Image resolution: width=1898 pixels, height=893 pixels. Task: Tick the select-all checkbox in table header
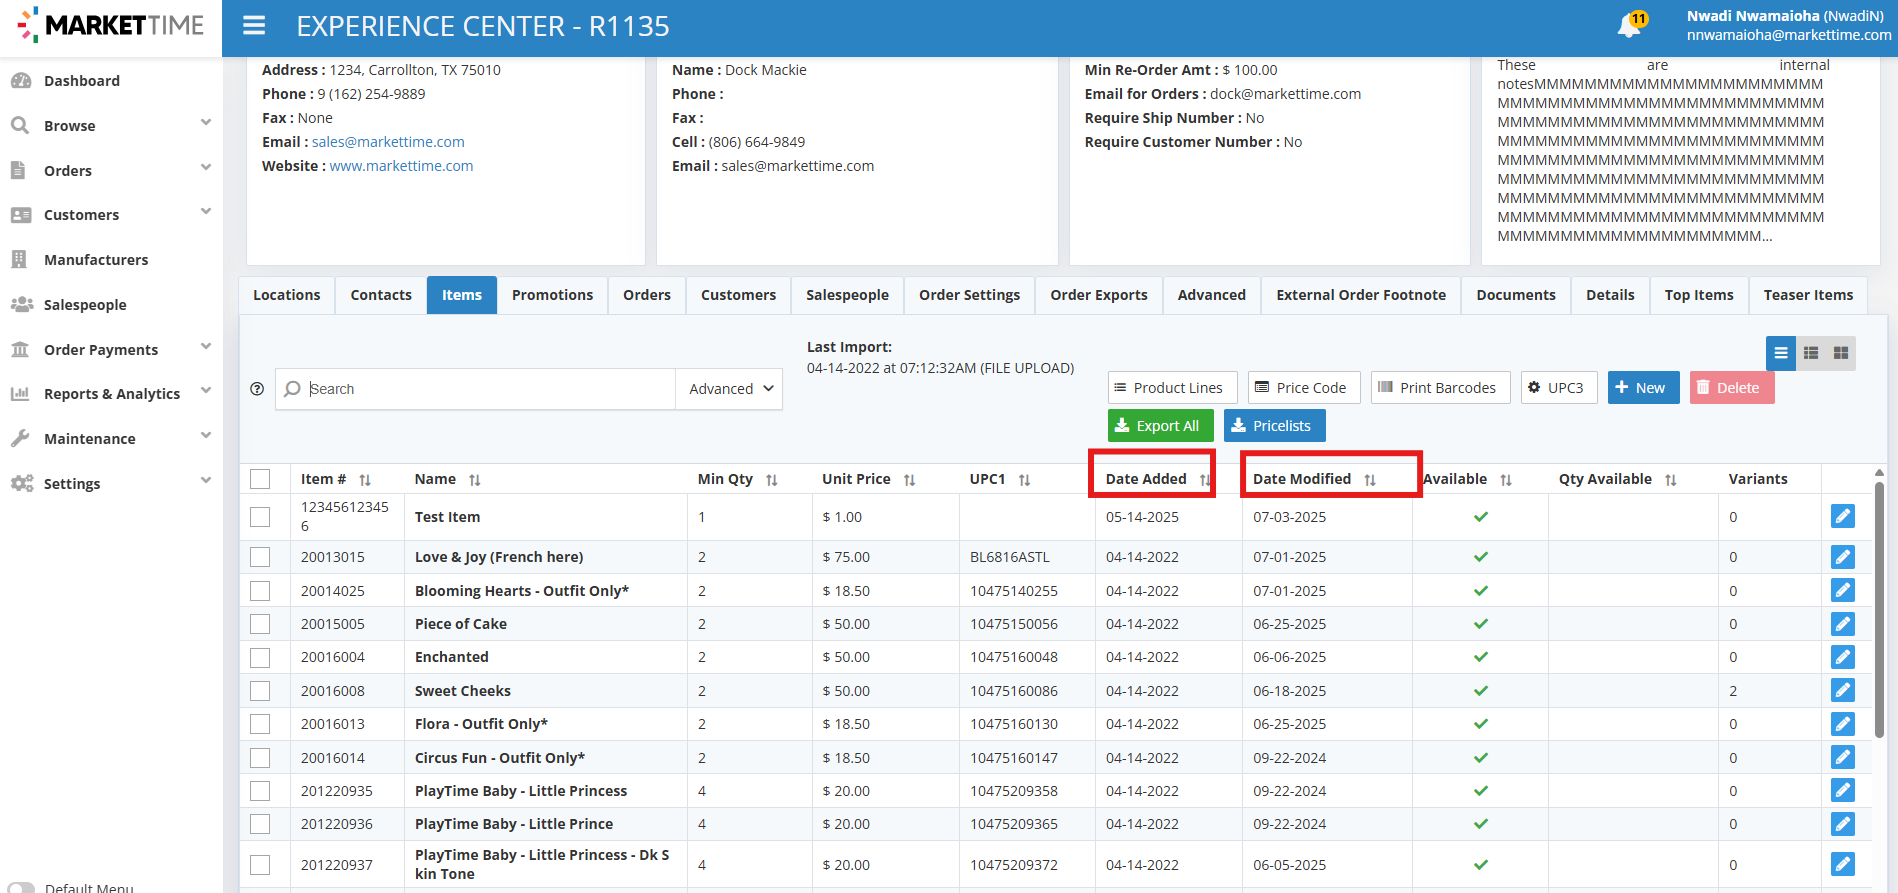point(260,479)
